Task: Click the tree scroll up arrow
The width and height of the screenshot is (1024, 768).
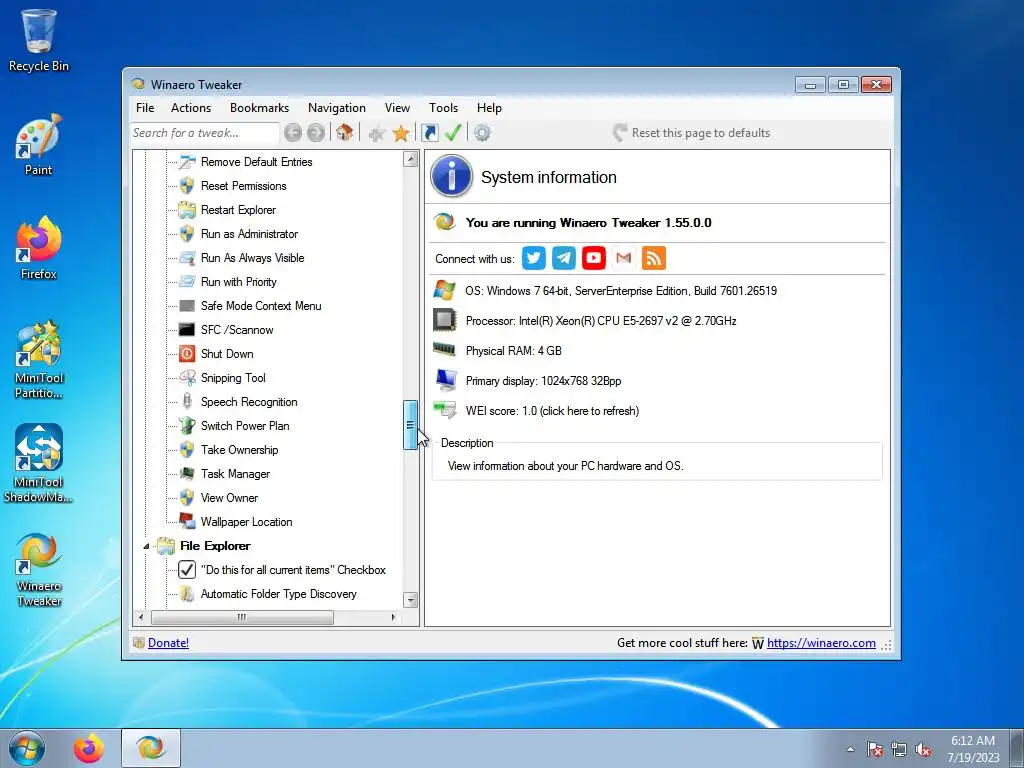Action: (410, 159)
